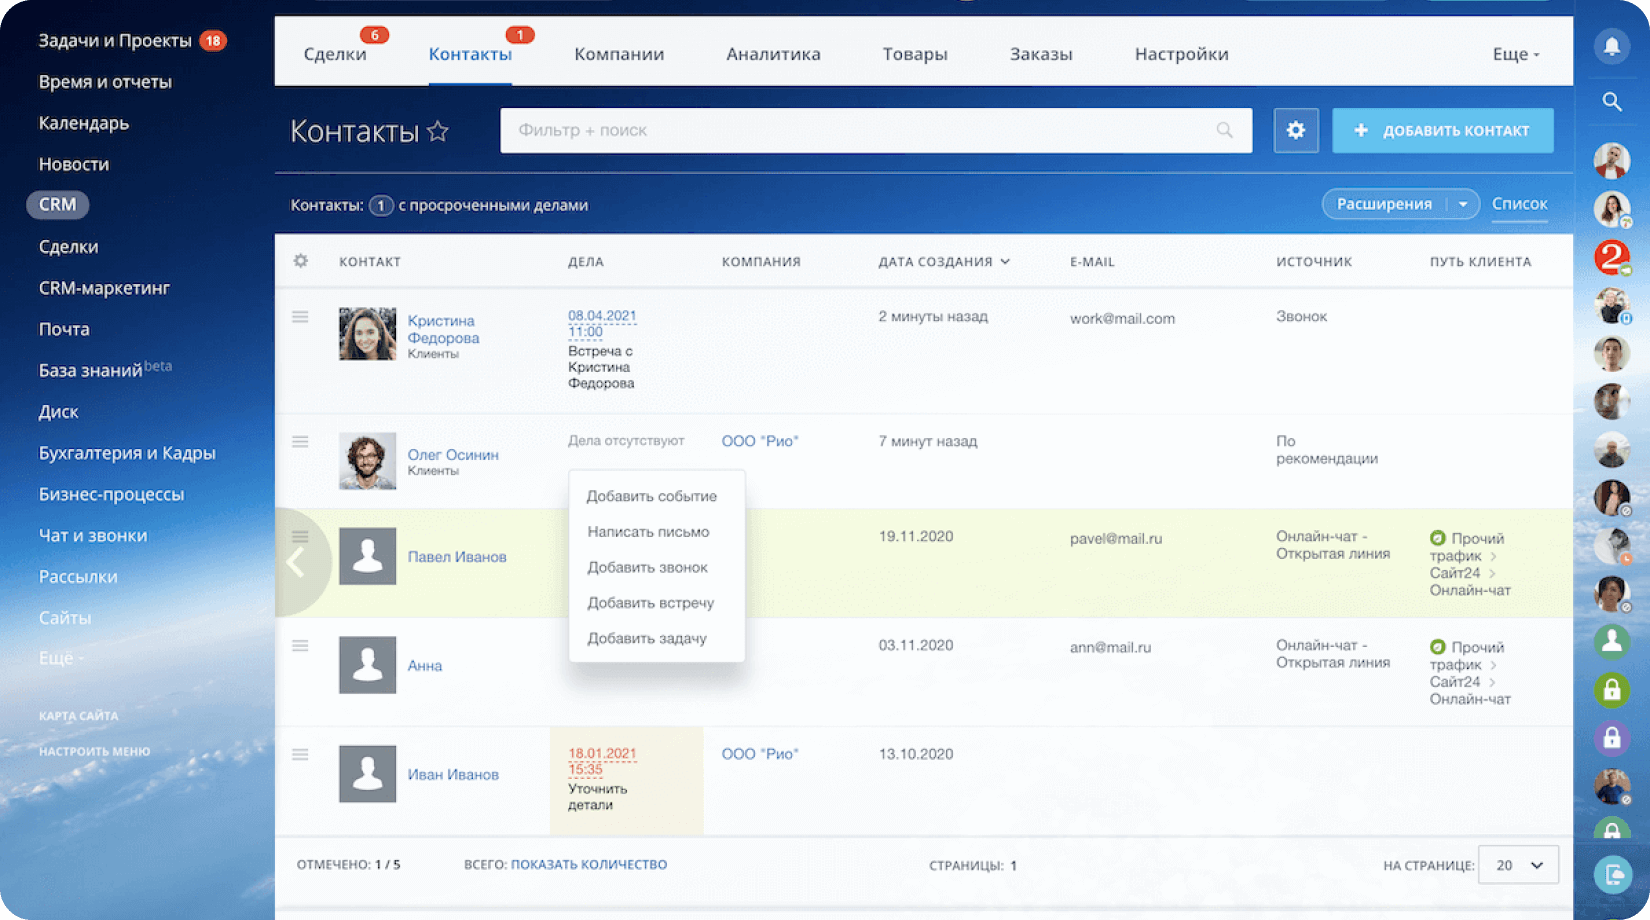1650x920 pixels.
Task: Open Календарь in the left sidebar
Action: (84, 123)
